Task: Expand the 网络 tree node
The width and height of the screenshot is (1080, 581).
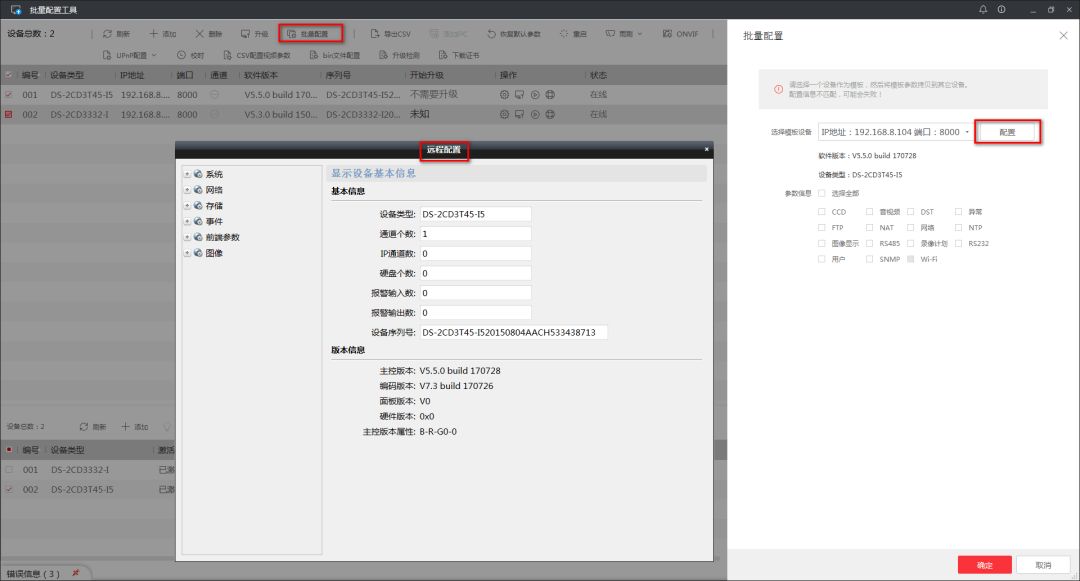Action: pyautogui.click(x=187, y=190)
